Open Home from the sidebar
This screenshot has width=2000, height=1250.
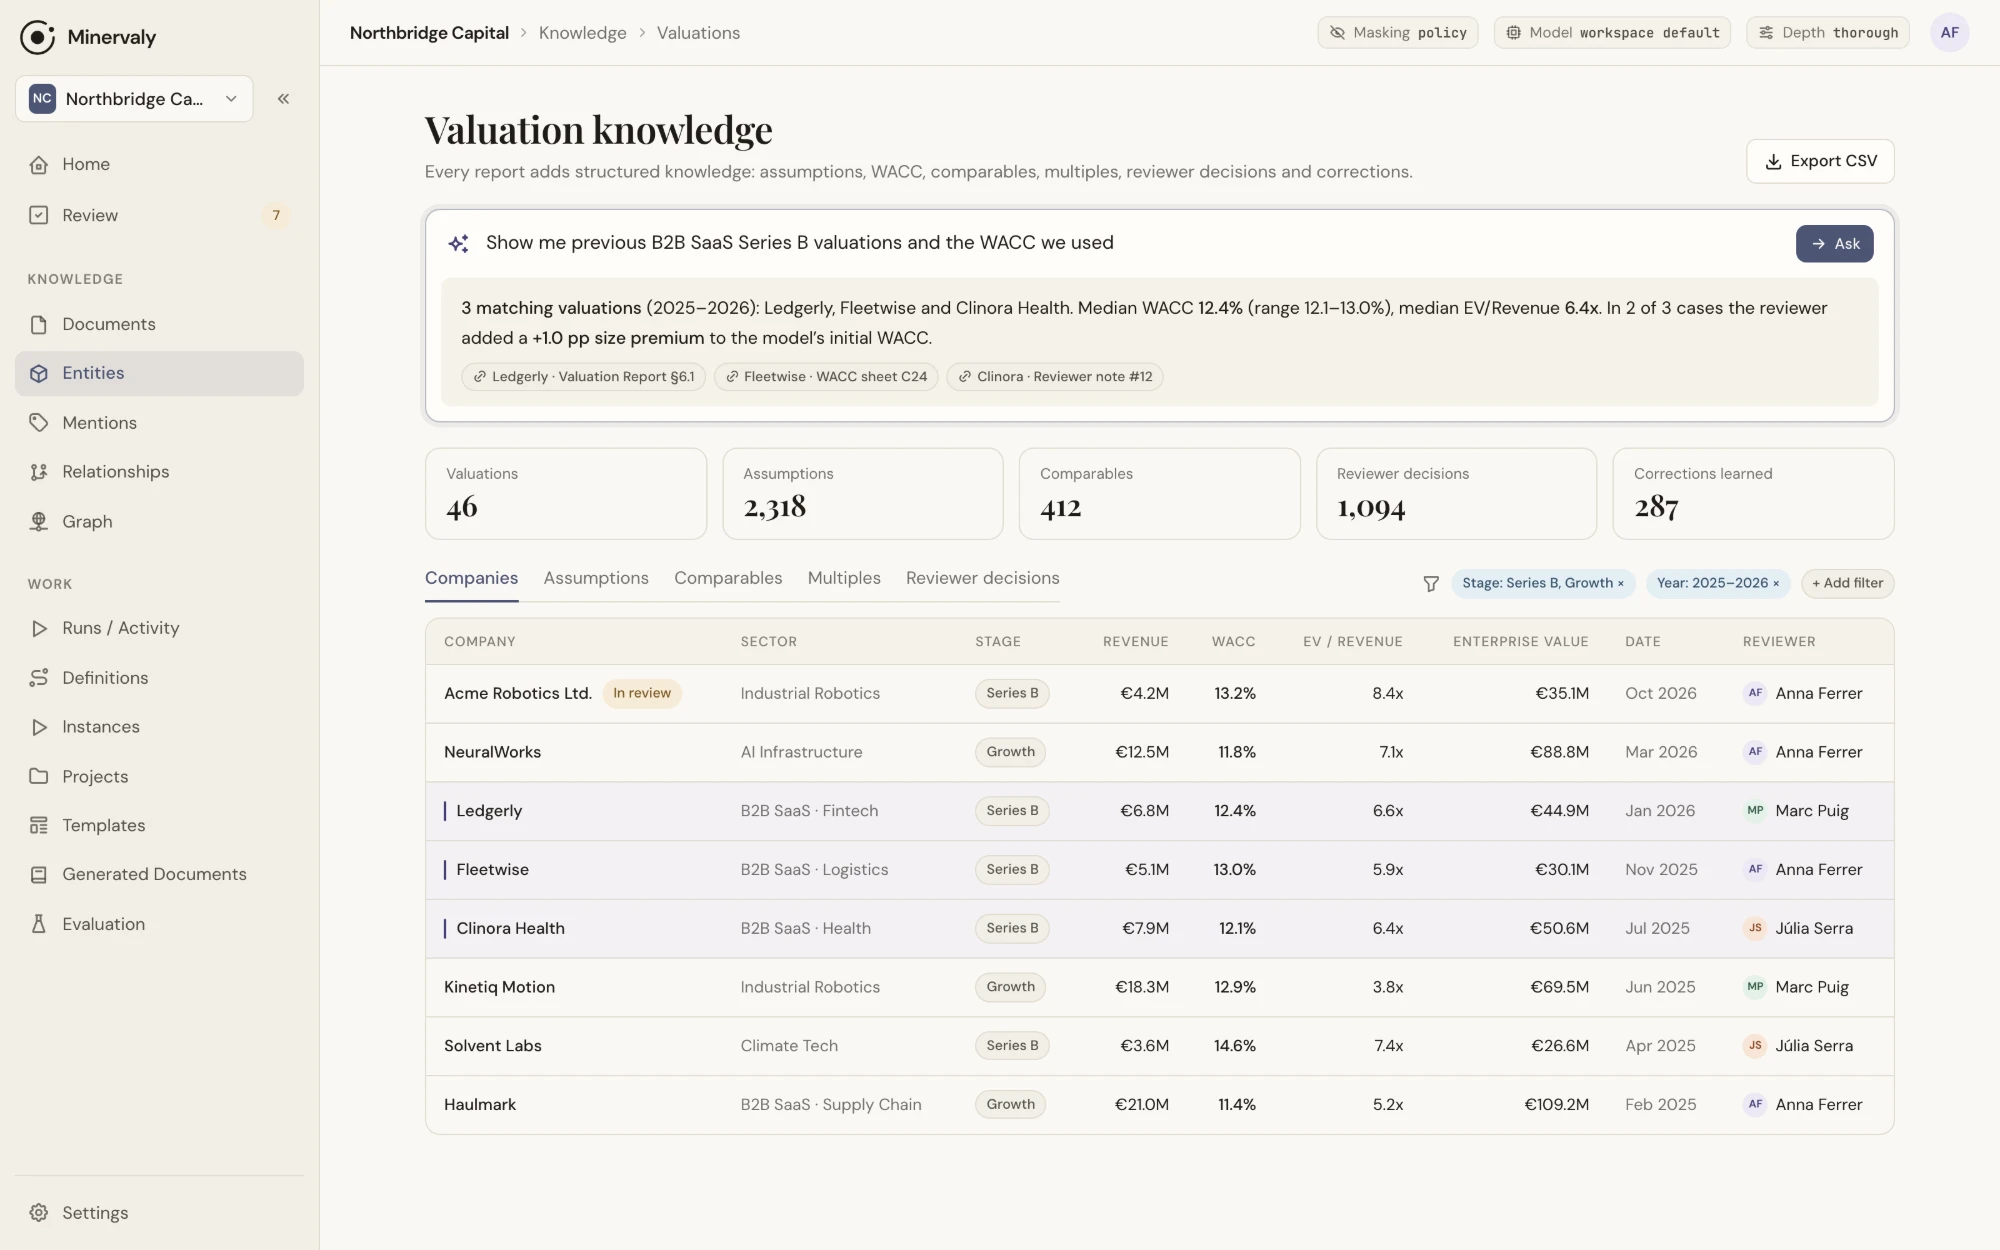(x=159, y=164)
